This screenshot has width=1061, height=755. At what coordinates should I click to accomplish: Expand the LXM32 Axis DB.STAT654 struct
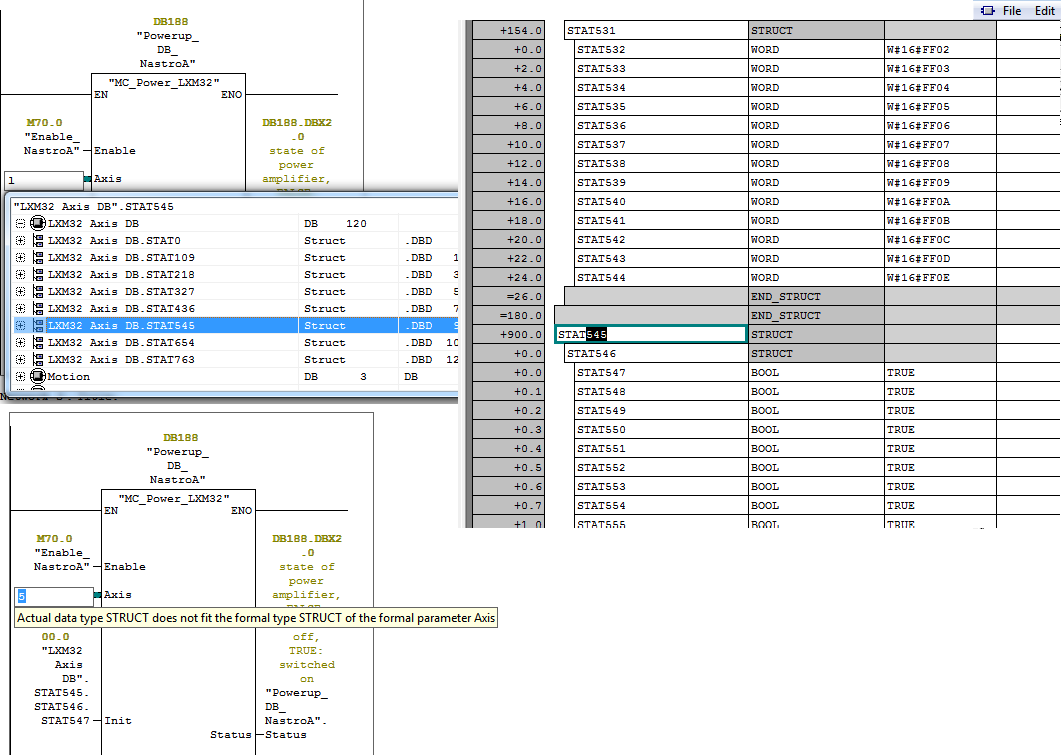(20, 343)
